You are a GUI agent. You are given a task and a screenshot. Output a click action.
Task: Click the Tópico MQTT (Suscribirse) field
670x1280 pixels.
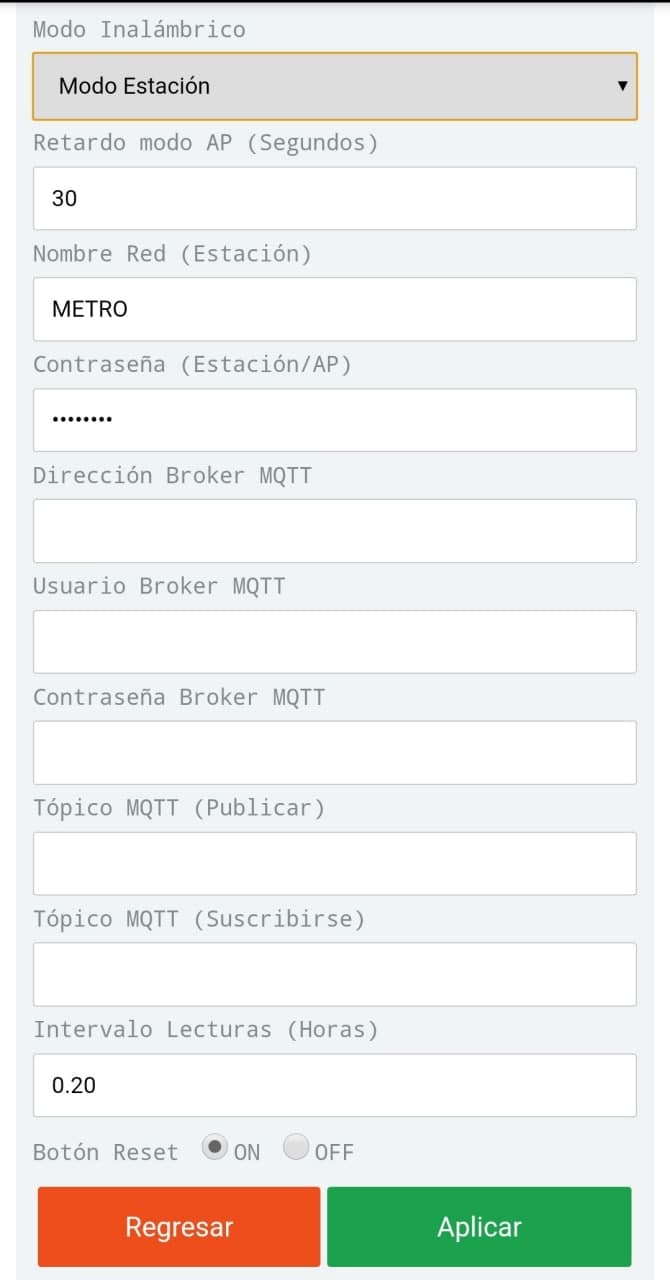click(335, 974)
